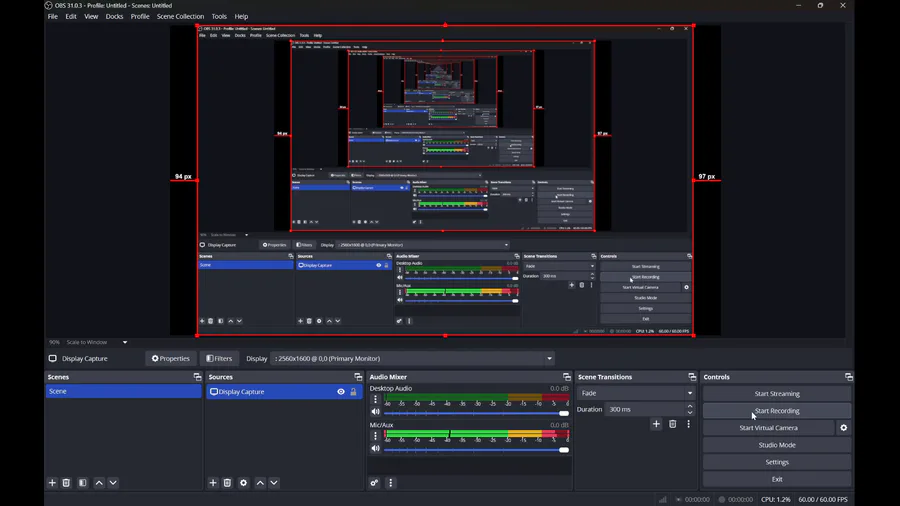Add a new source with plus icon
The image size is (900, 506).
213,483
